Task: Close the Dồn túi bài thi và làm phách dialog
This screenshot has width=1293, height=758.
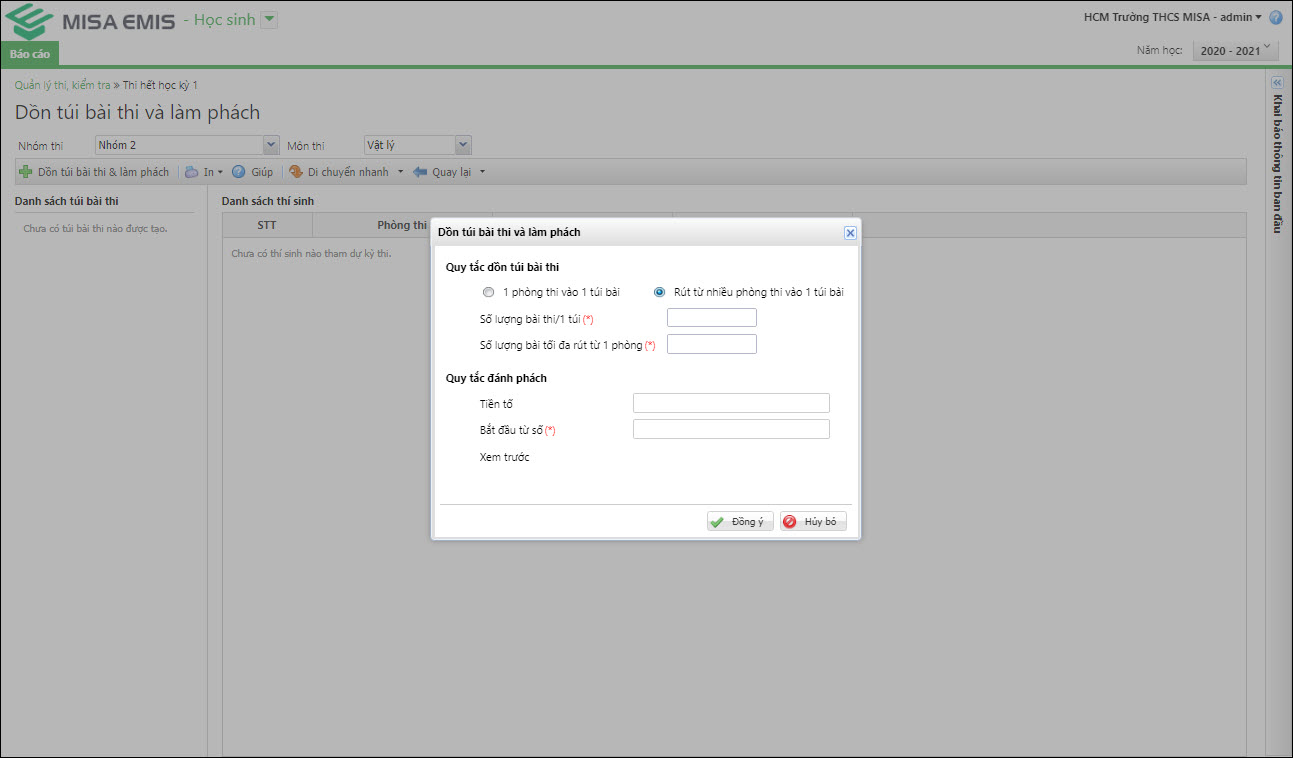Action: (850, 232)
